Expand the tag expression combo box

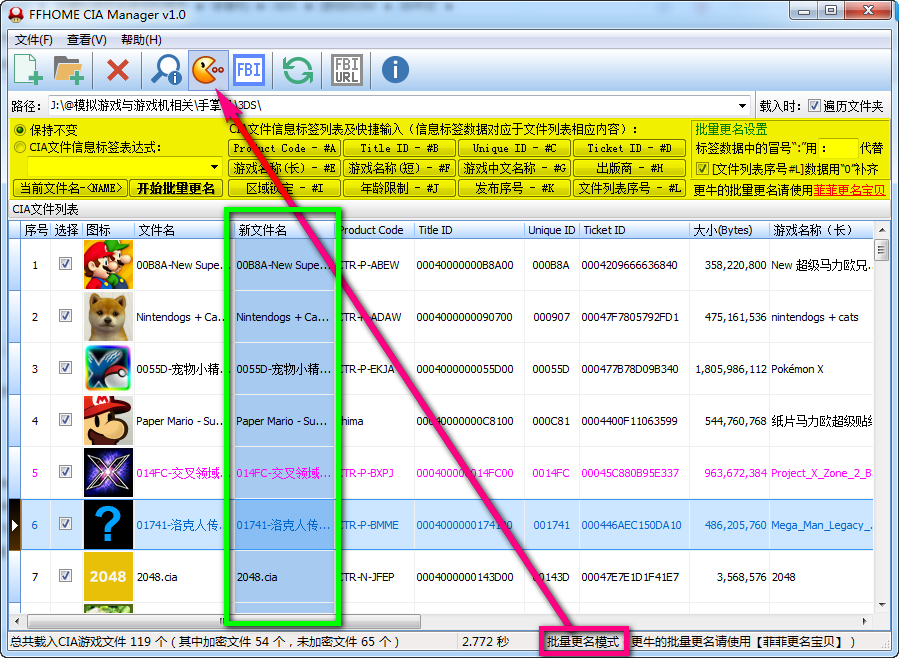click(x=214, y=167)
